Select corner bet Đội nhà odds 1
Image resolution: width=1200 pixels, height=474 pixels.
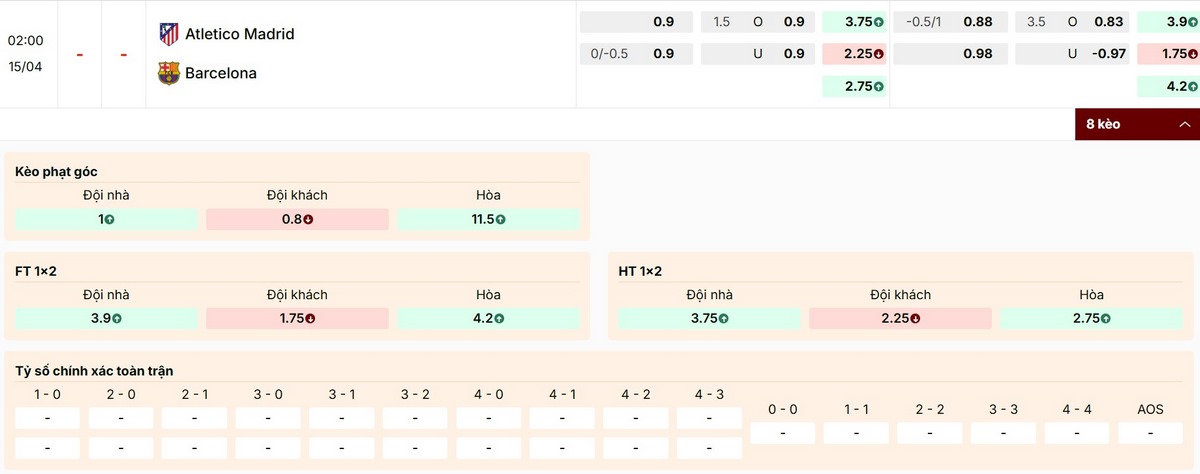107,219
